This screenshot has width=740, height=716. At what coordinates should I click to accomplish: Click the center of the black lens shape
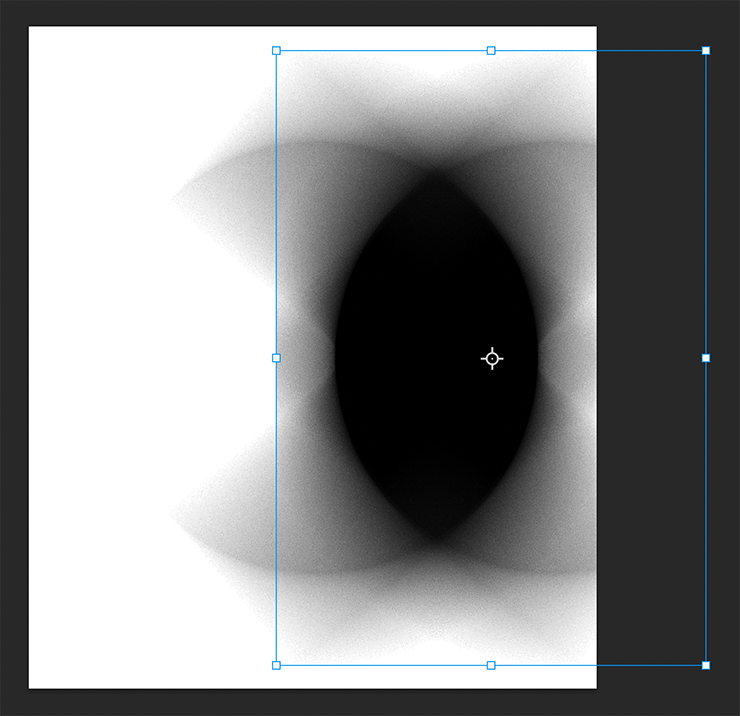436,358
